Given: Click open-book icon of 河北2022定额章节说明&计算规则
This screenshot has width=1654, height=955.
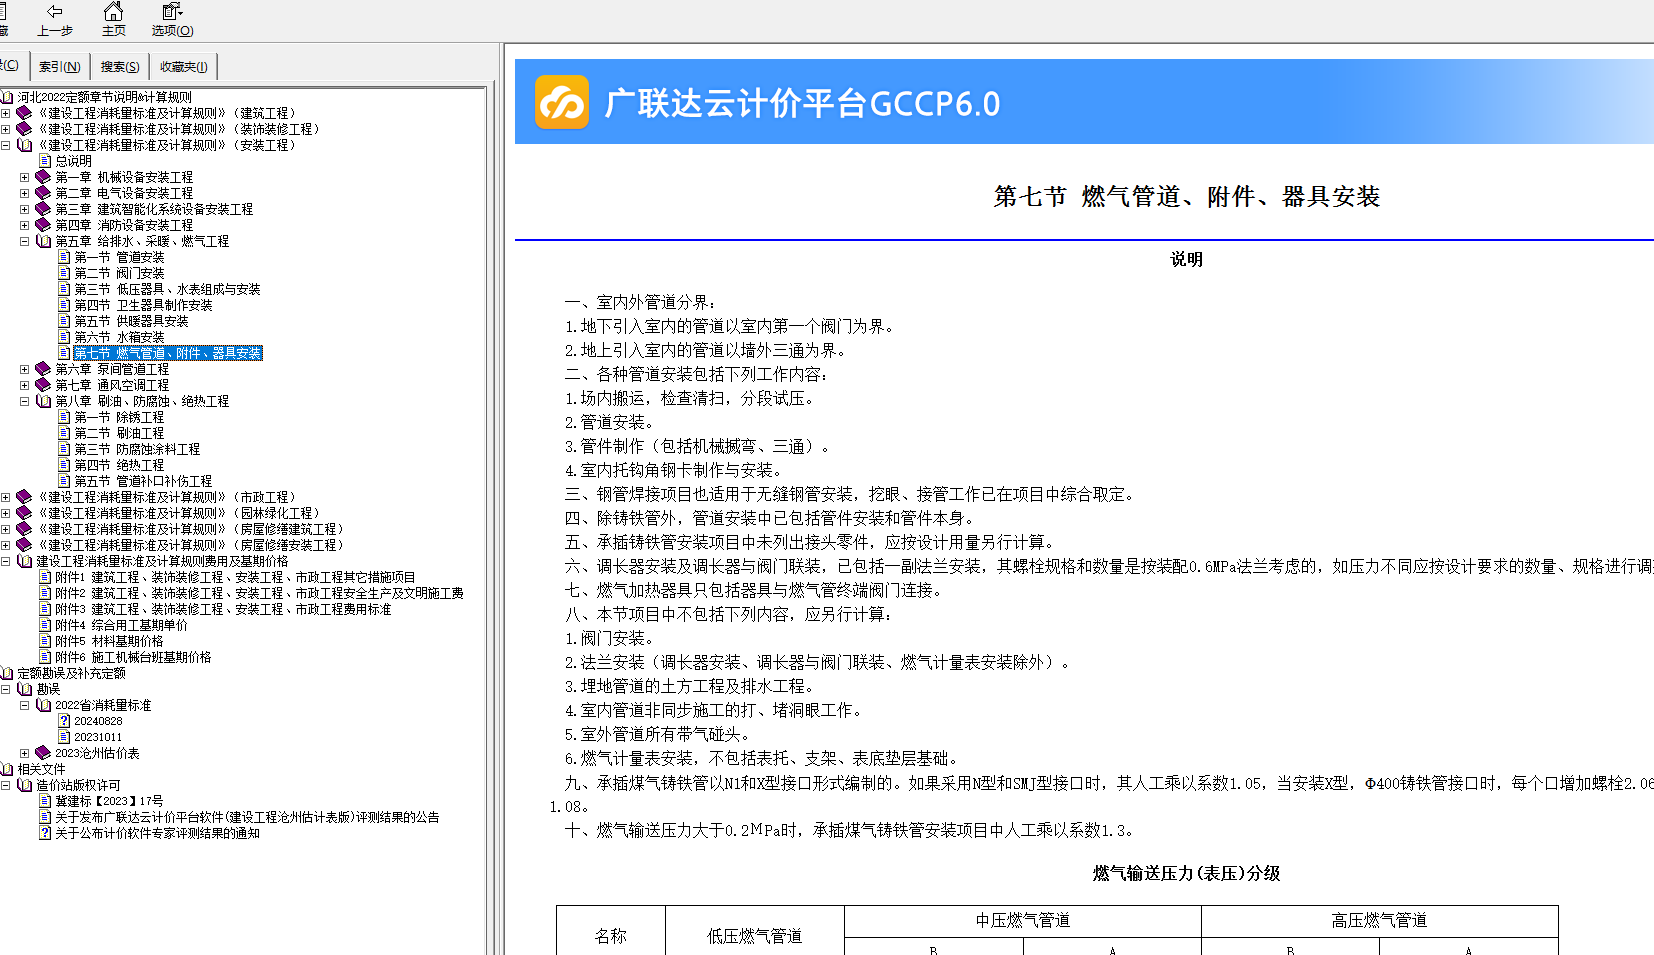Looking at the screenshot, I should click(6, 97).
